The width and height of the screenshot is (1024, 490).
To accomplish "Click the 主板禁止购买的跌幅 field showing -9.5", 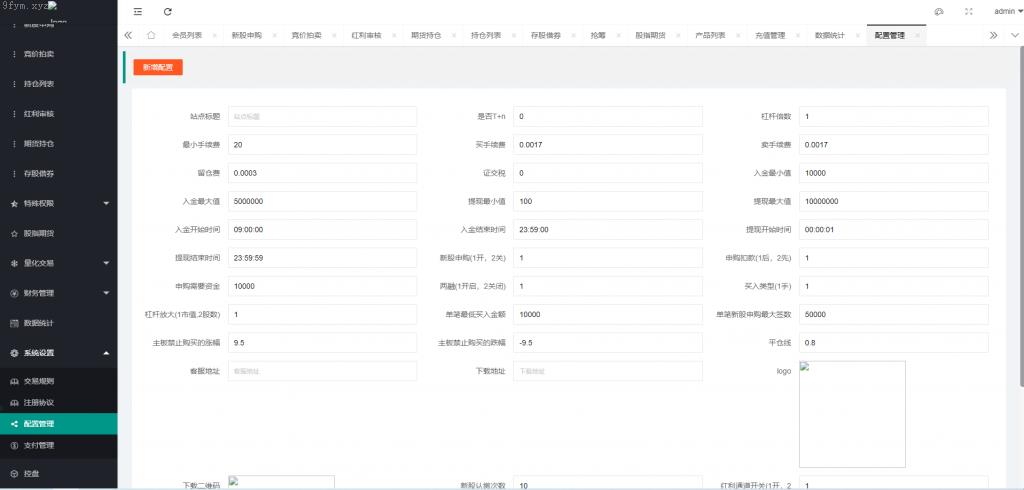I will coord(608,342).
